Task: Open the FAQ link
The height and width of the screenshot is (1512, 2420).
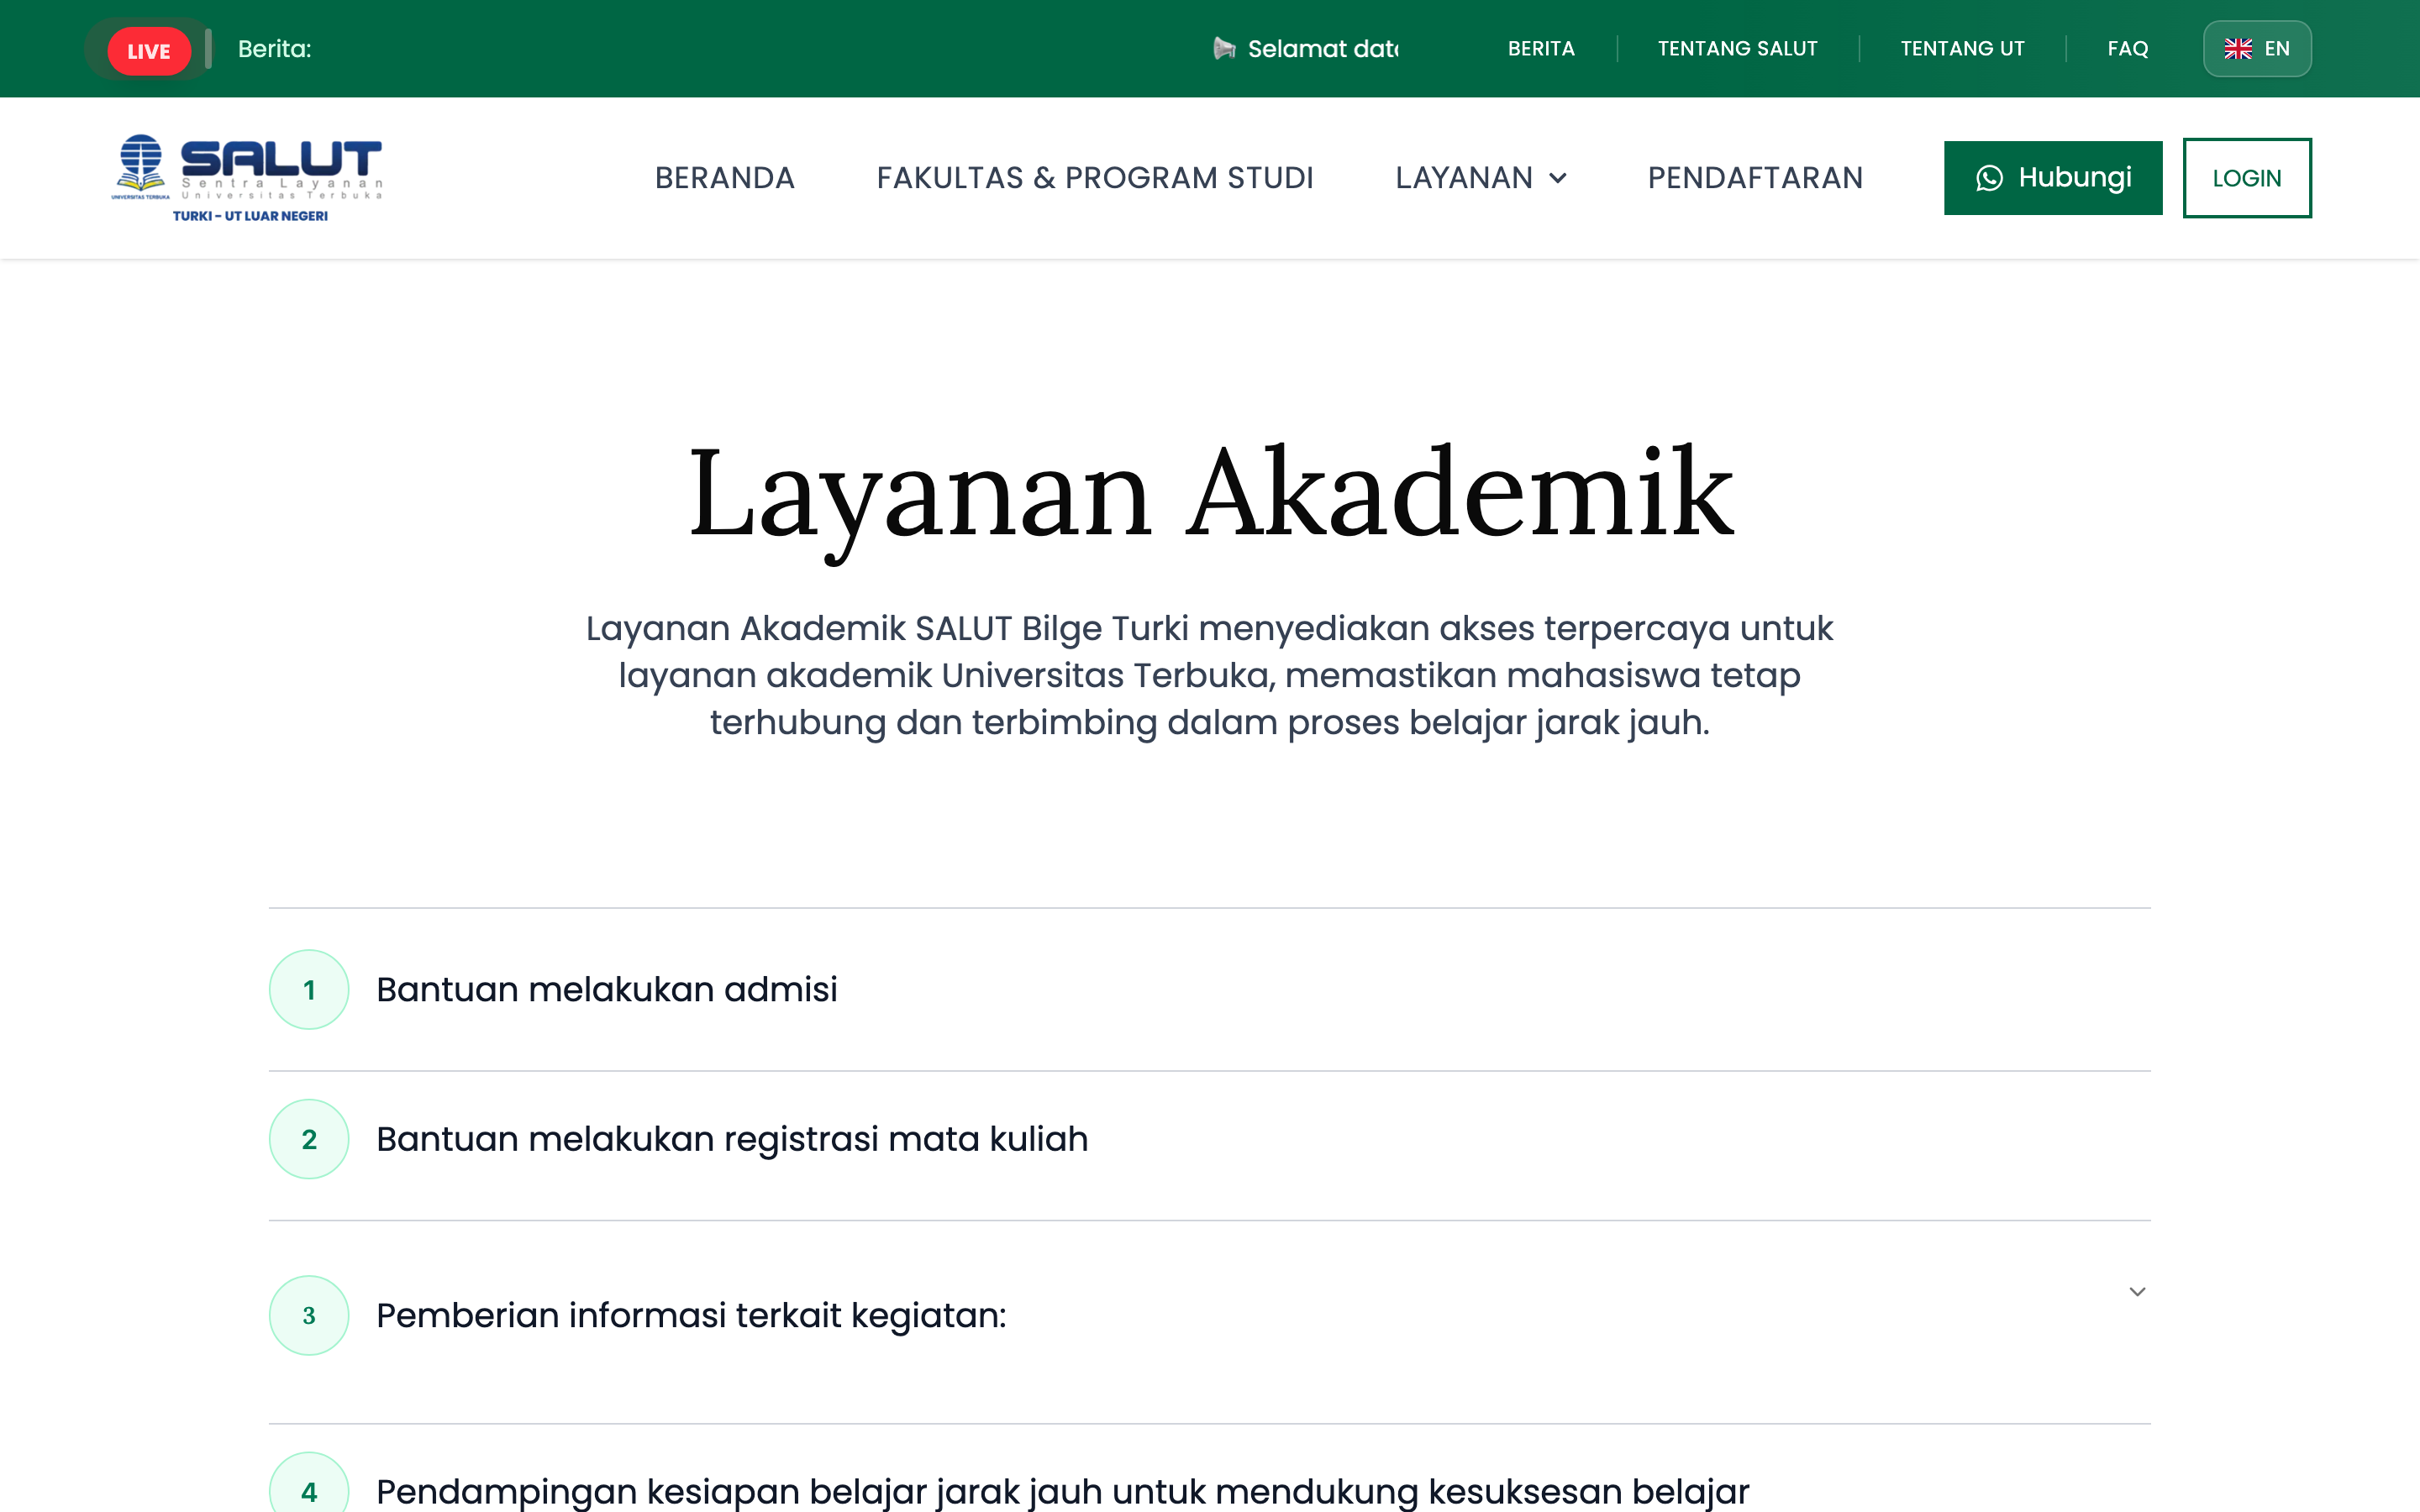Action: [x=2128, y=49]
